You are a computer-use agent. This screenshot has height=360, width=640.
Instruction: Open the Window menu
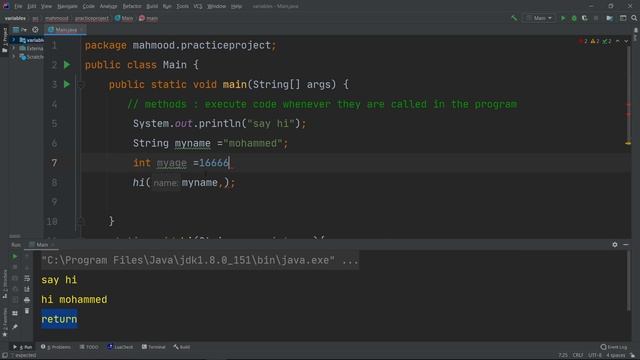216,6
